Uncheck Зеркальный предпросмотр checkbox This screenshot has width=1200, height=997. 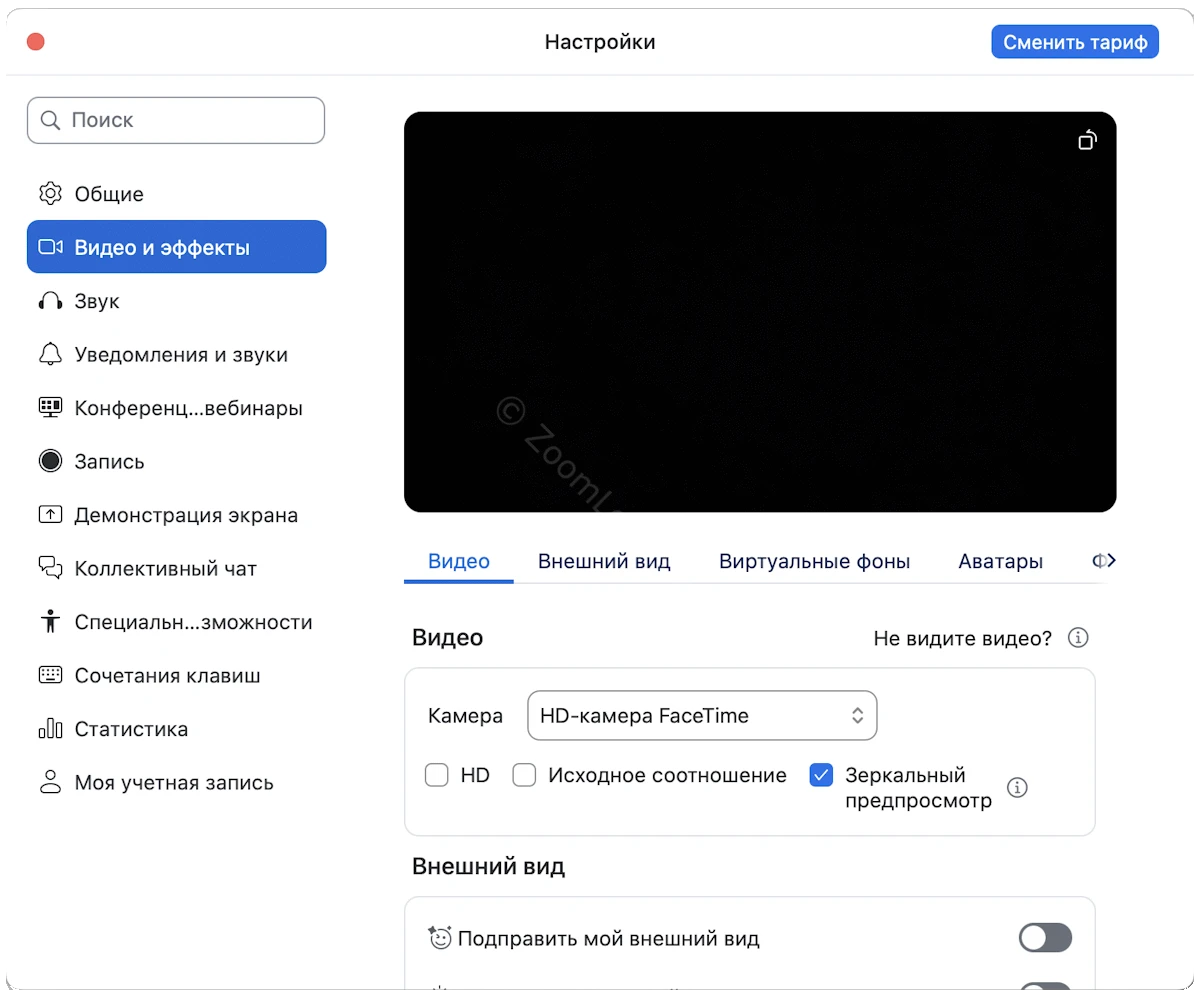click(x=821, y=775)
